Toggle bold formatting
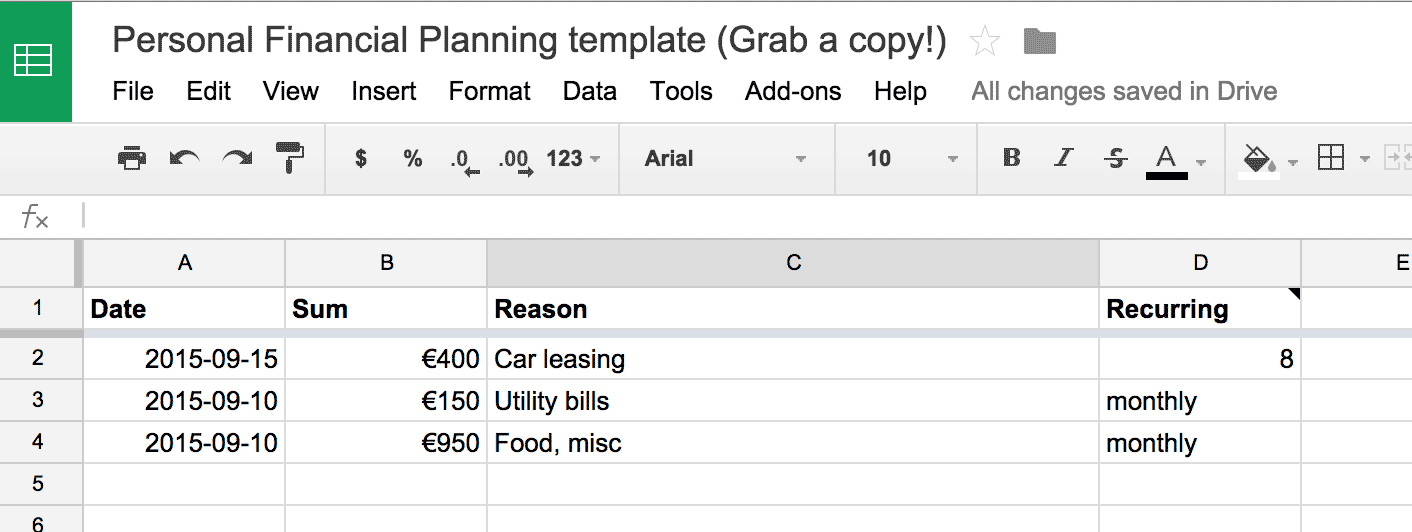This screenshot has height=532, width=1412. coord(1012,158)
